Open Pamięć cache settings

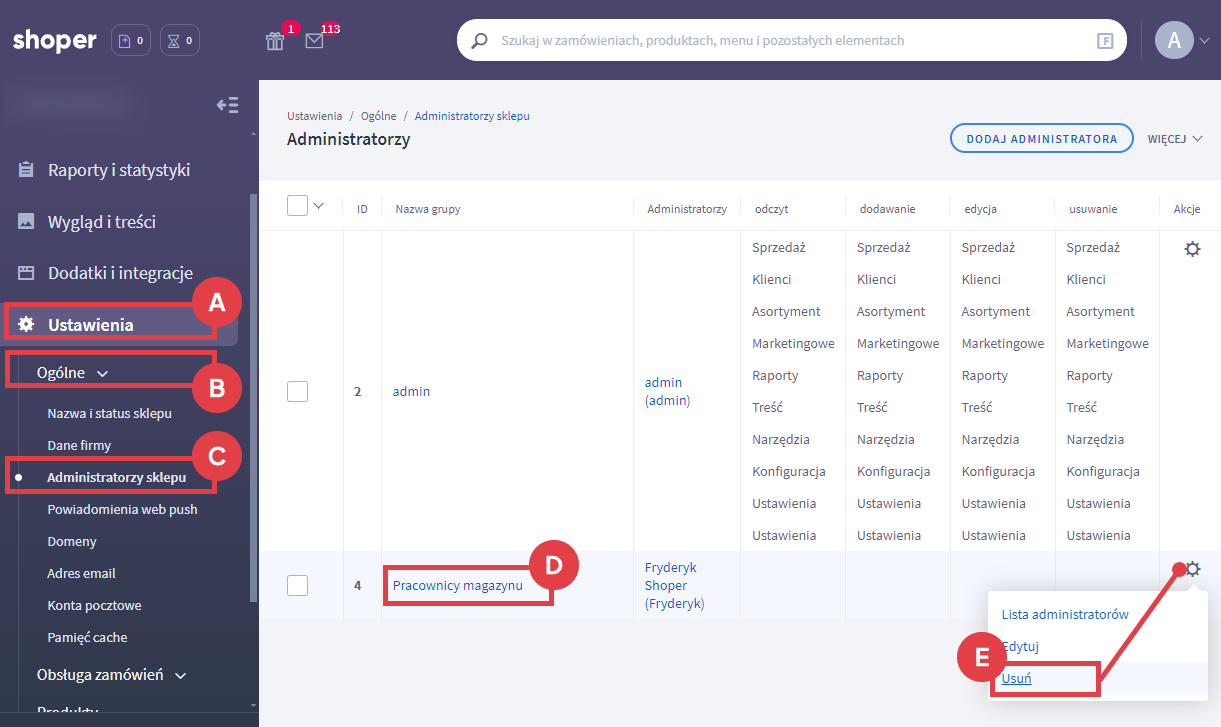(87, 637)
